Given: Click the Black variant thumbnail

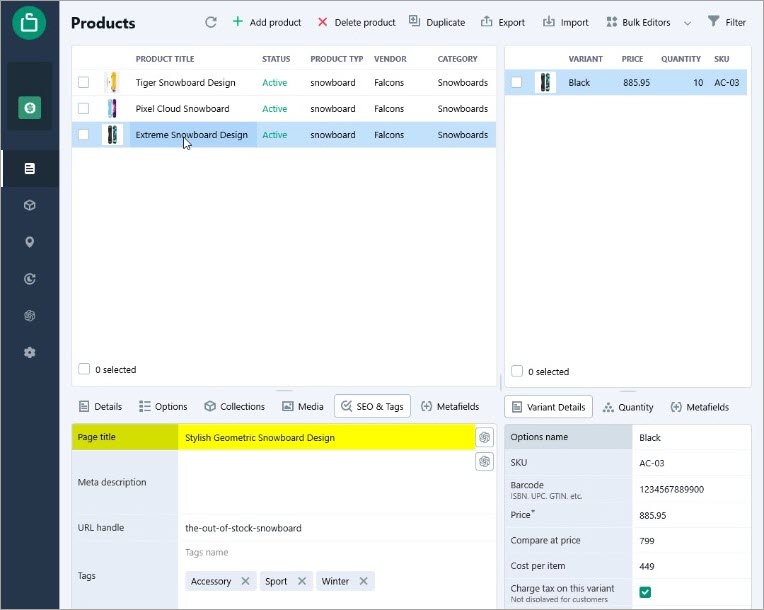Looking at the screenshot, I should pos(545,82).
